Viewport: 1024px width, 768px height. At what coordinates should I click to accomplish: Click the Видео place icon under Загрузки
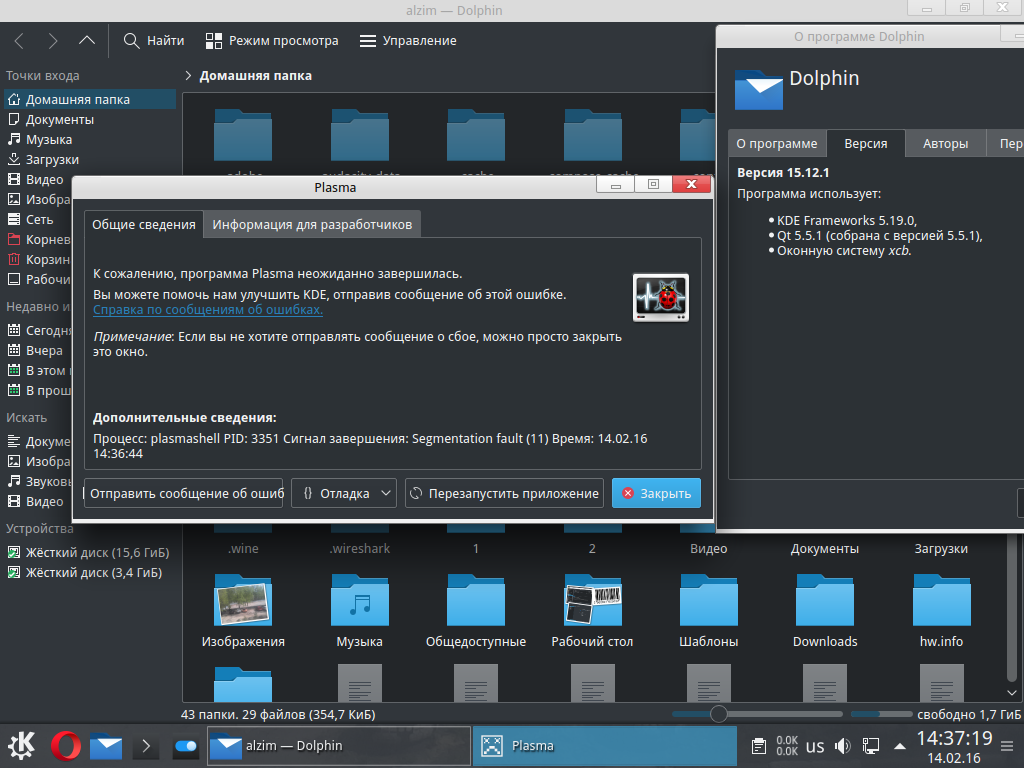click(x=14, y=179)
